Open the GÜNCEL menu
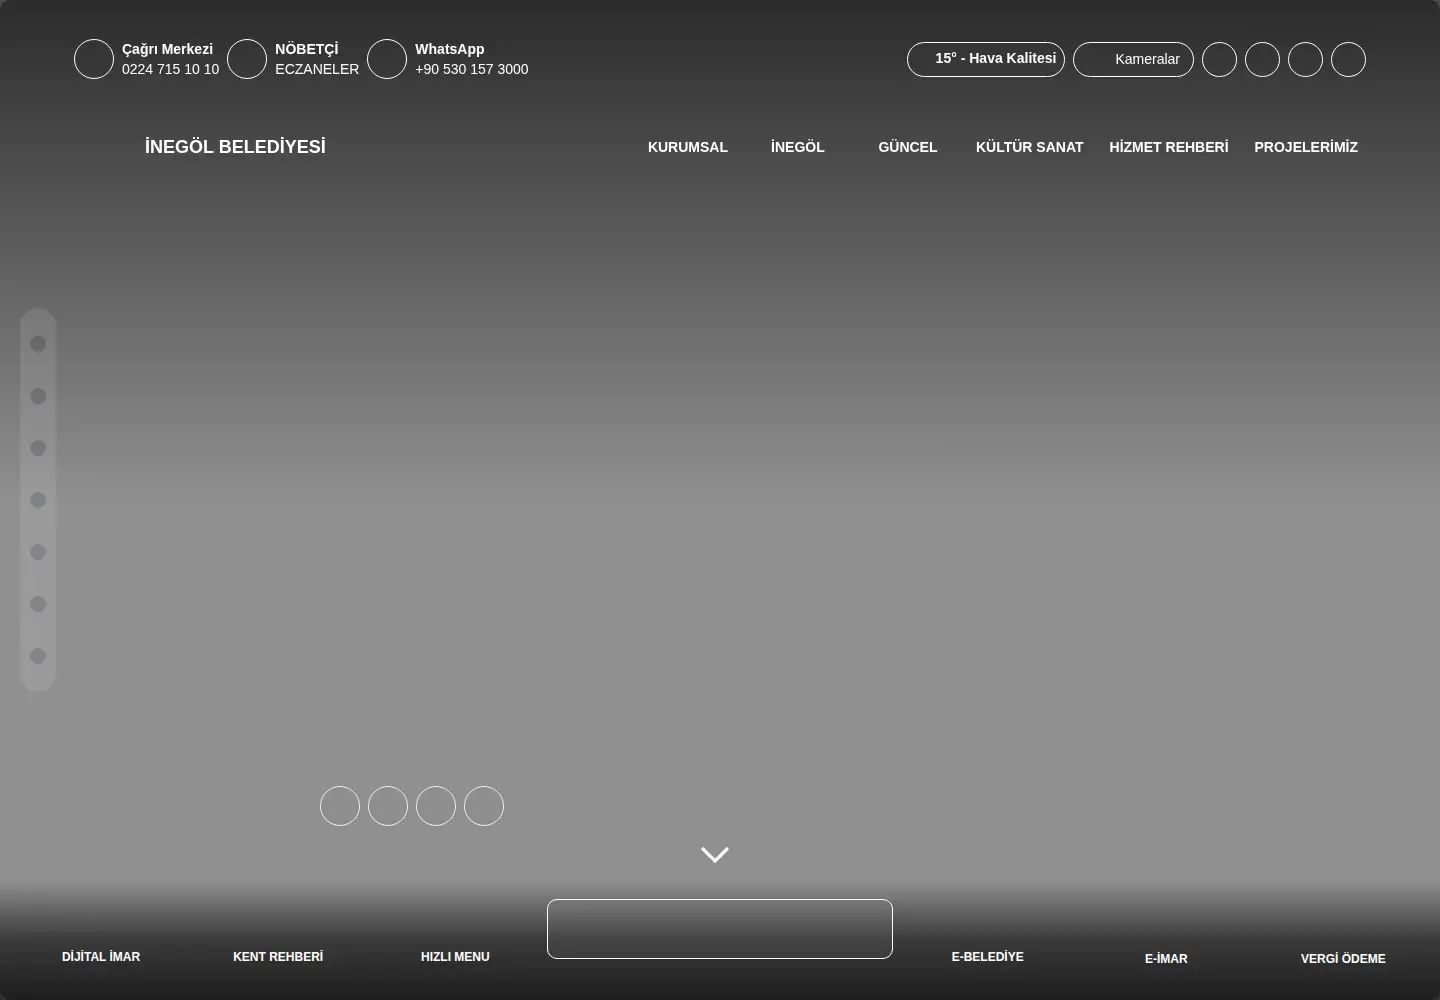This screenshot has width=1440, height=1000. 908,147
